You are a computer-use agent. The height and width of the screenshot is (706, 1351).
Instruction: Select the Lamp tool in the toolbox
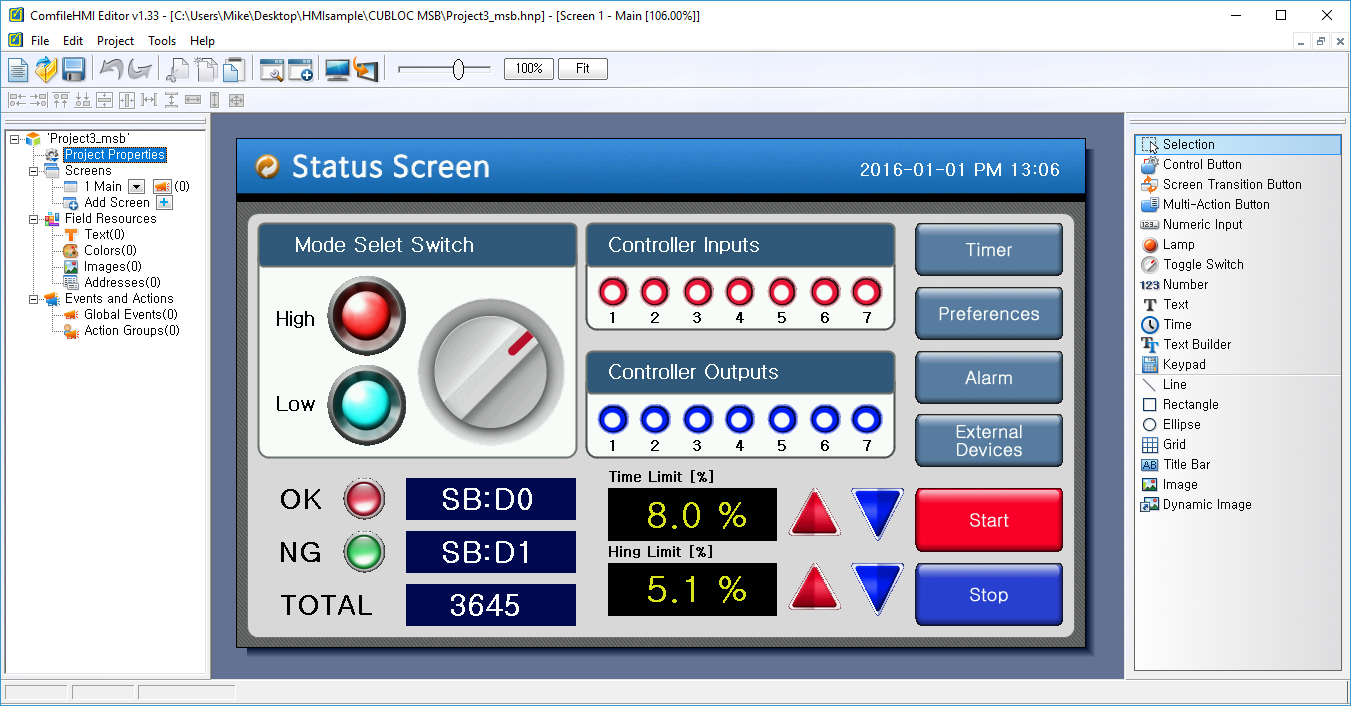point(1178,245)
